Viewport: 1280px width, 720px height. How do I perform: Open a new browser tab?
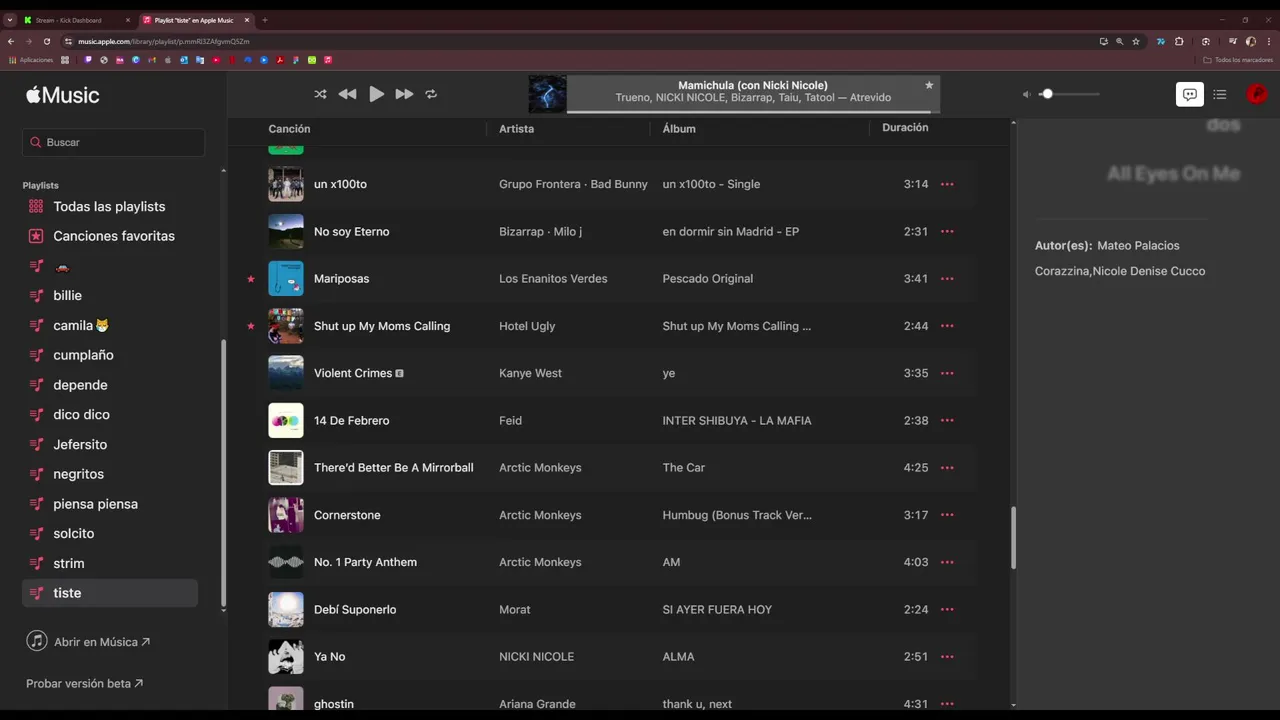265,20
